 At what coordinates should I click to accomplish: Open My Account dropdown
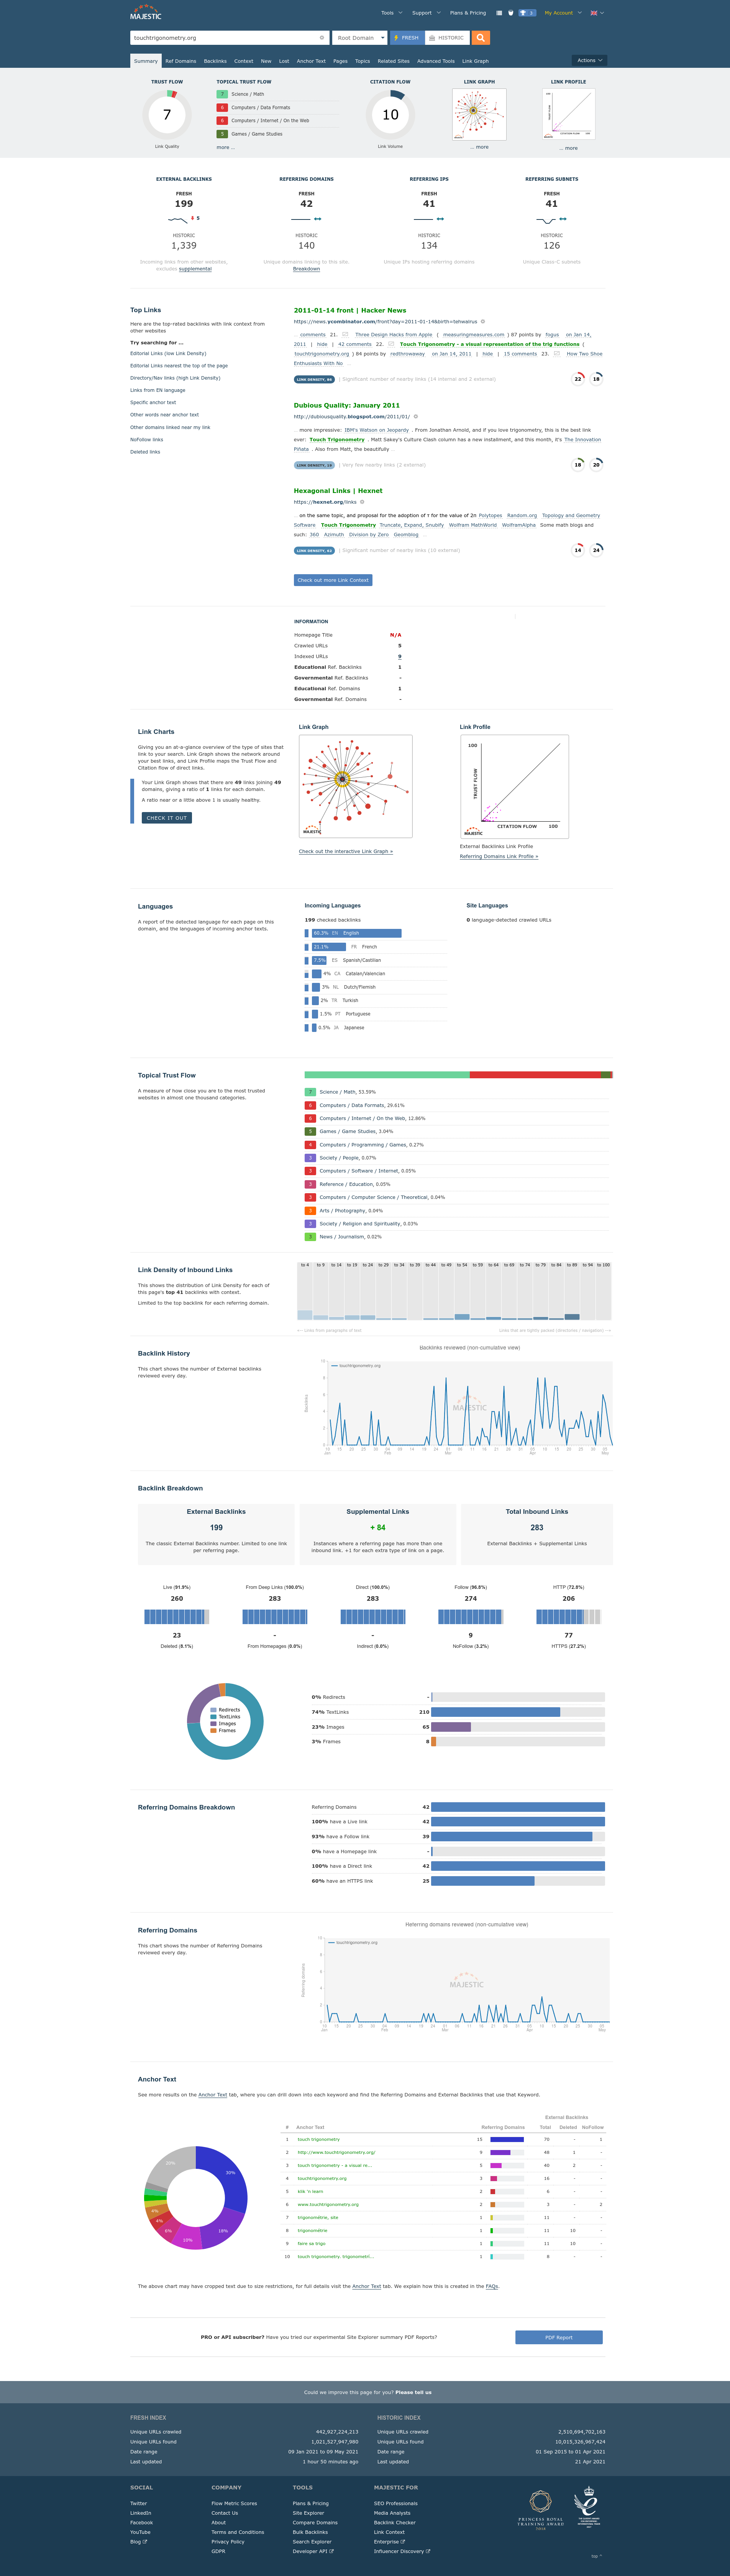click(x=563, y=13)
